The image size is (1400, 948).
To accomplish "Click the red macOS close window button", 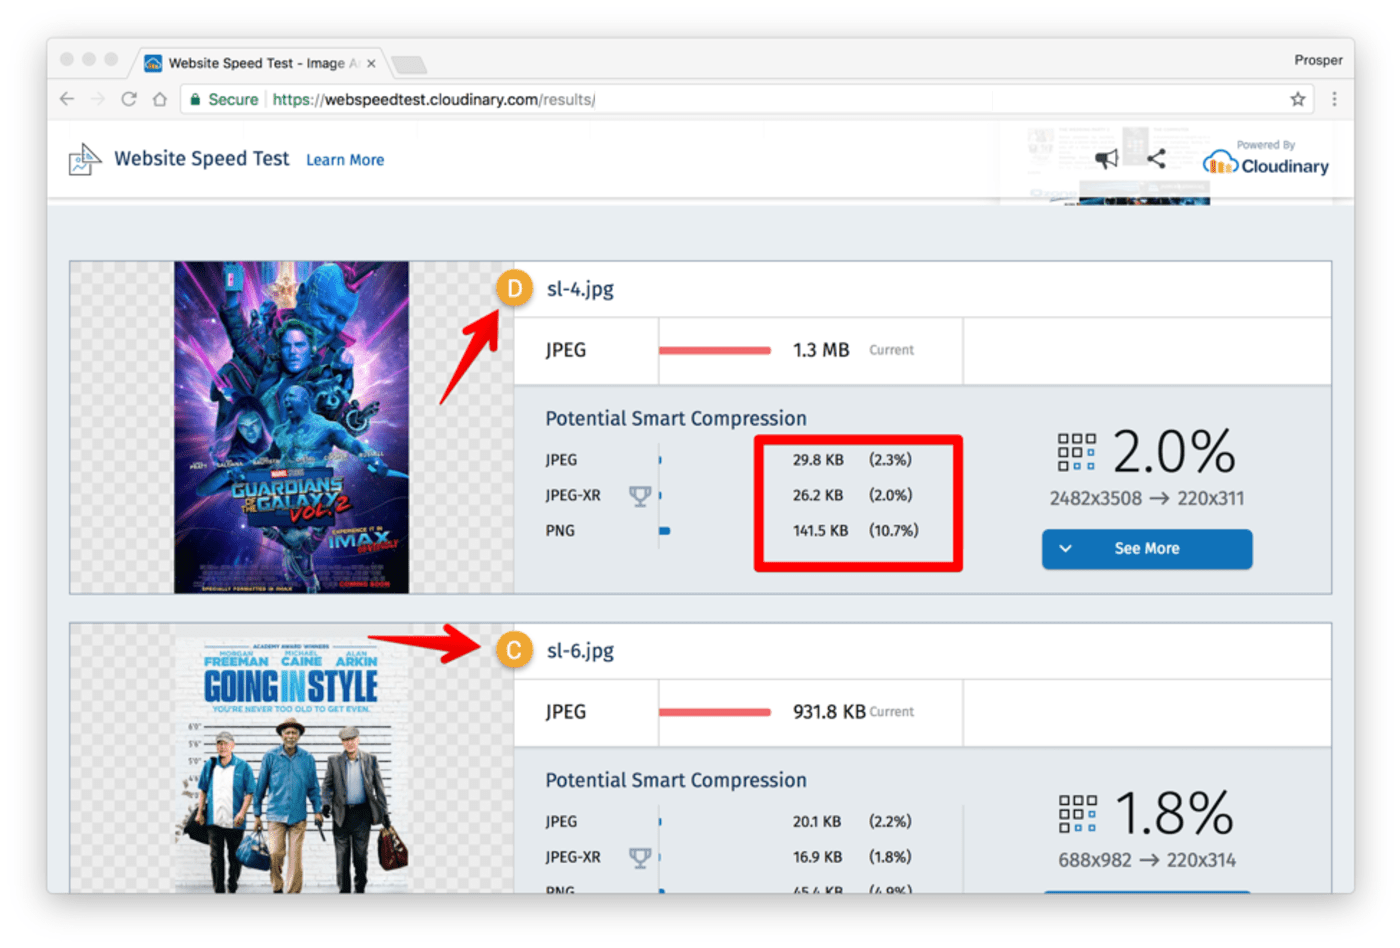I will (x=67, y=59).
